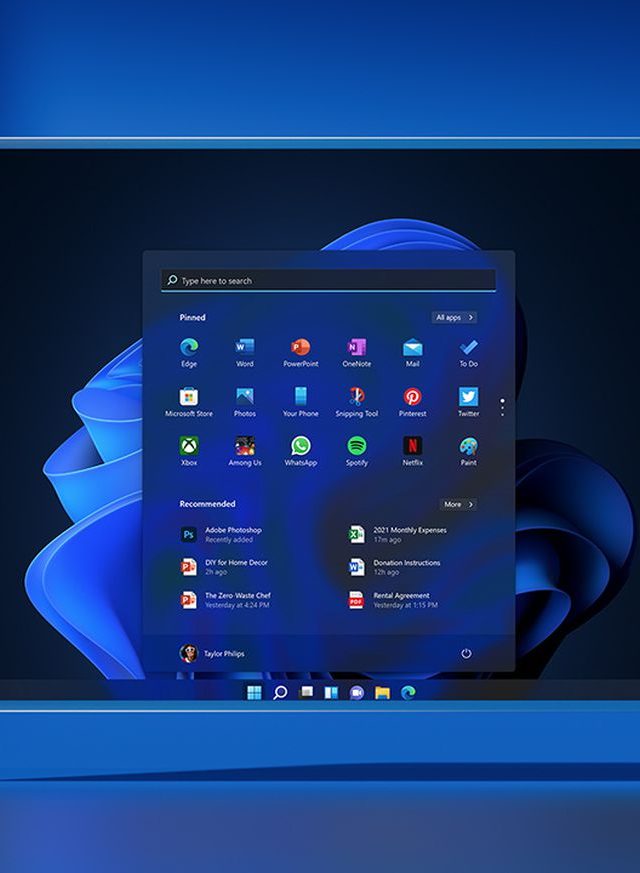Image resolution: width=640 pixels, height=873 pixels.
Task: Open WhatsApp pinned app
Action: (300, 447)
